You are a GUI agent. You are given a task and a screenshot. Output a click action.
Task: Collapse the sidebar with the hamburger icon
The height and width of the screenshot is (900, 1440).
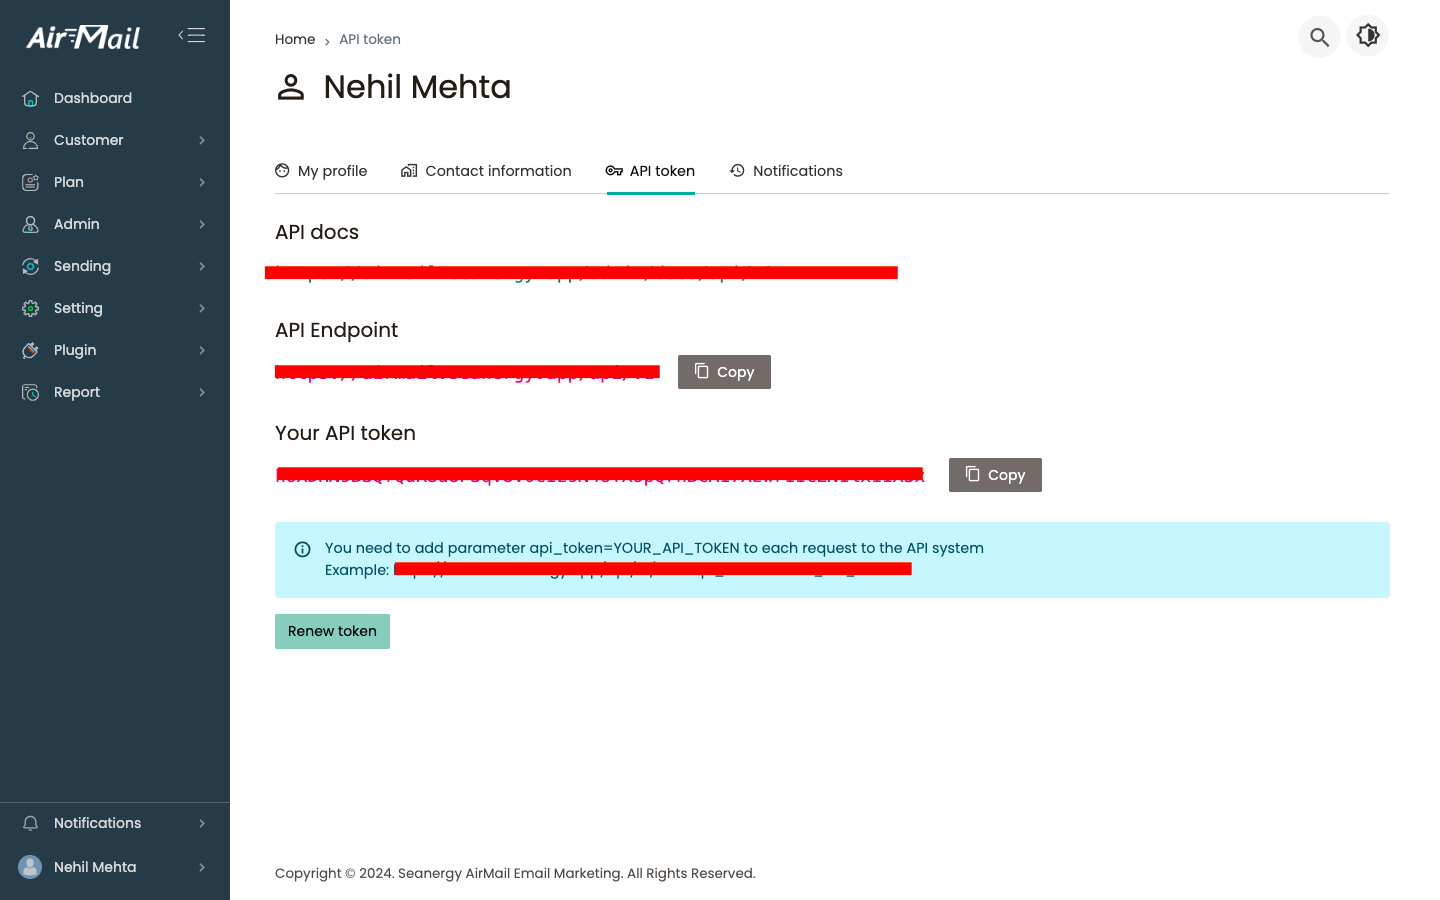click(192, 36)
